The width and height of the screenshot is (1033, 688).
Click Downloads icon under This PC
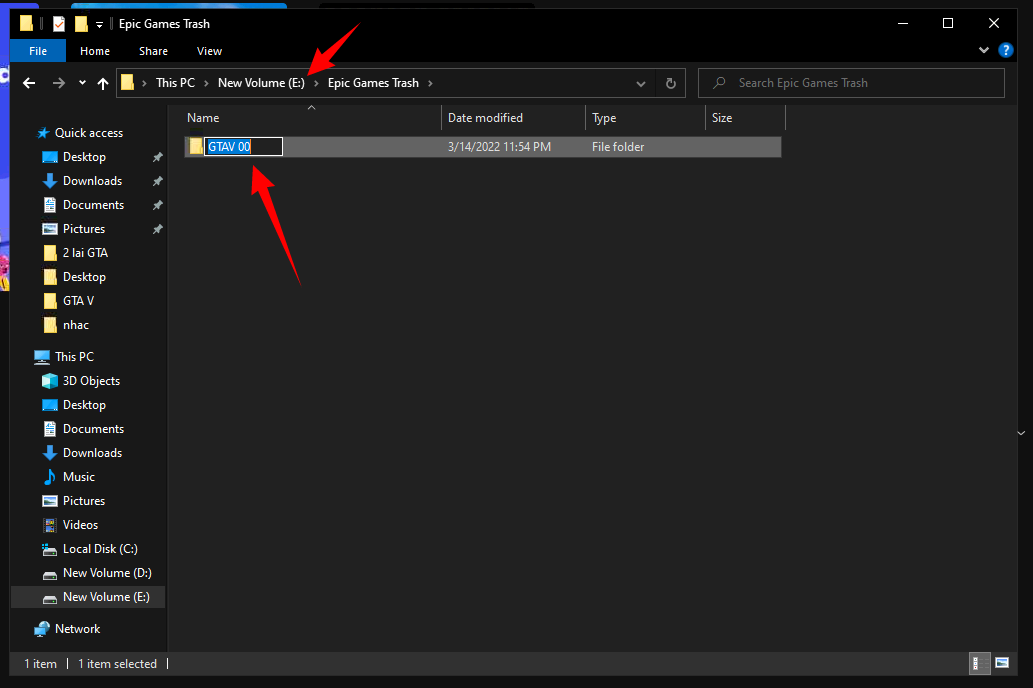tap(49, 453)
